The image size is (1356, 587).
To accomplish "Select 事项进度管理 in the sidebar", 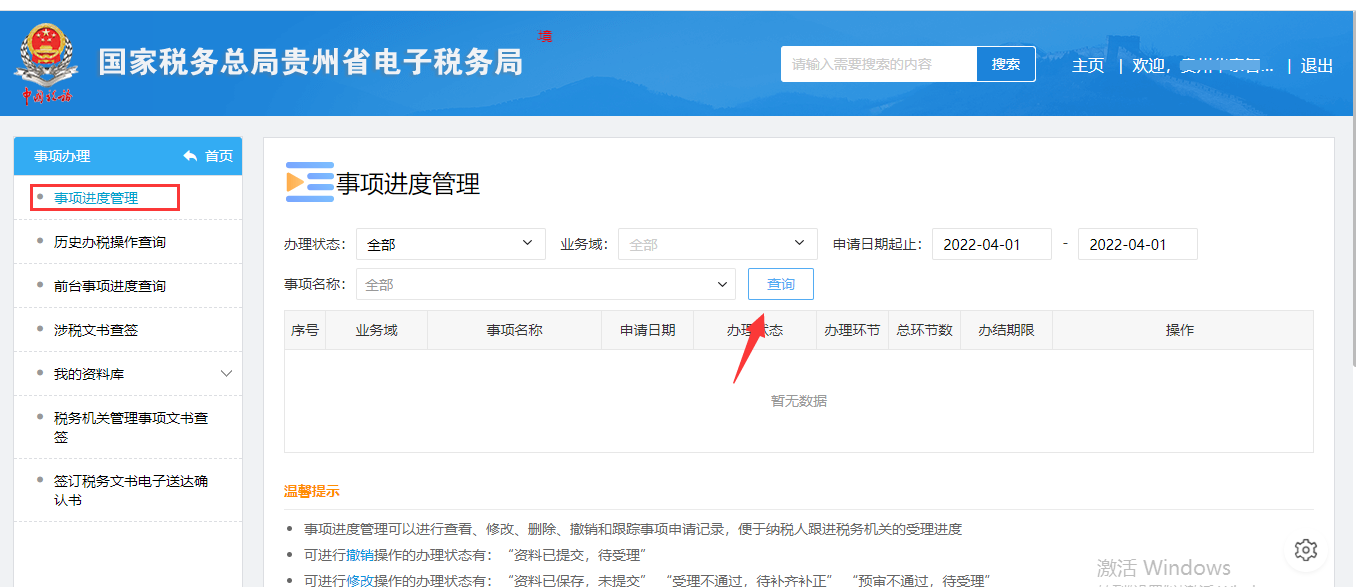I will click(96, 198).
